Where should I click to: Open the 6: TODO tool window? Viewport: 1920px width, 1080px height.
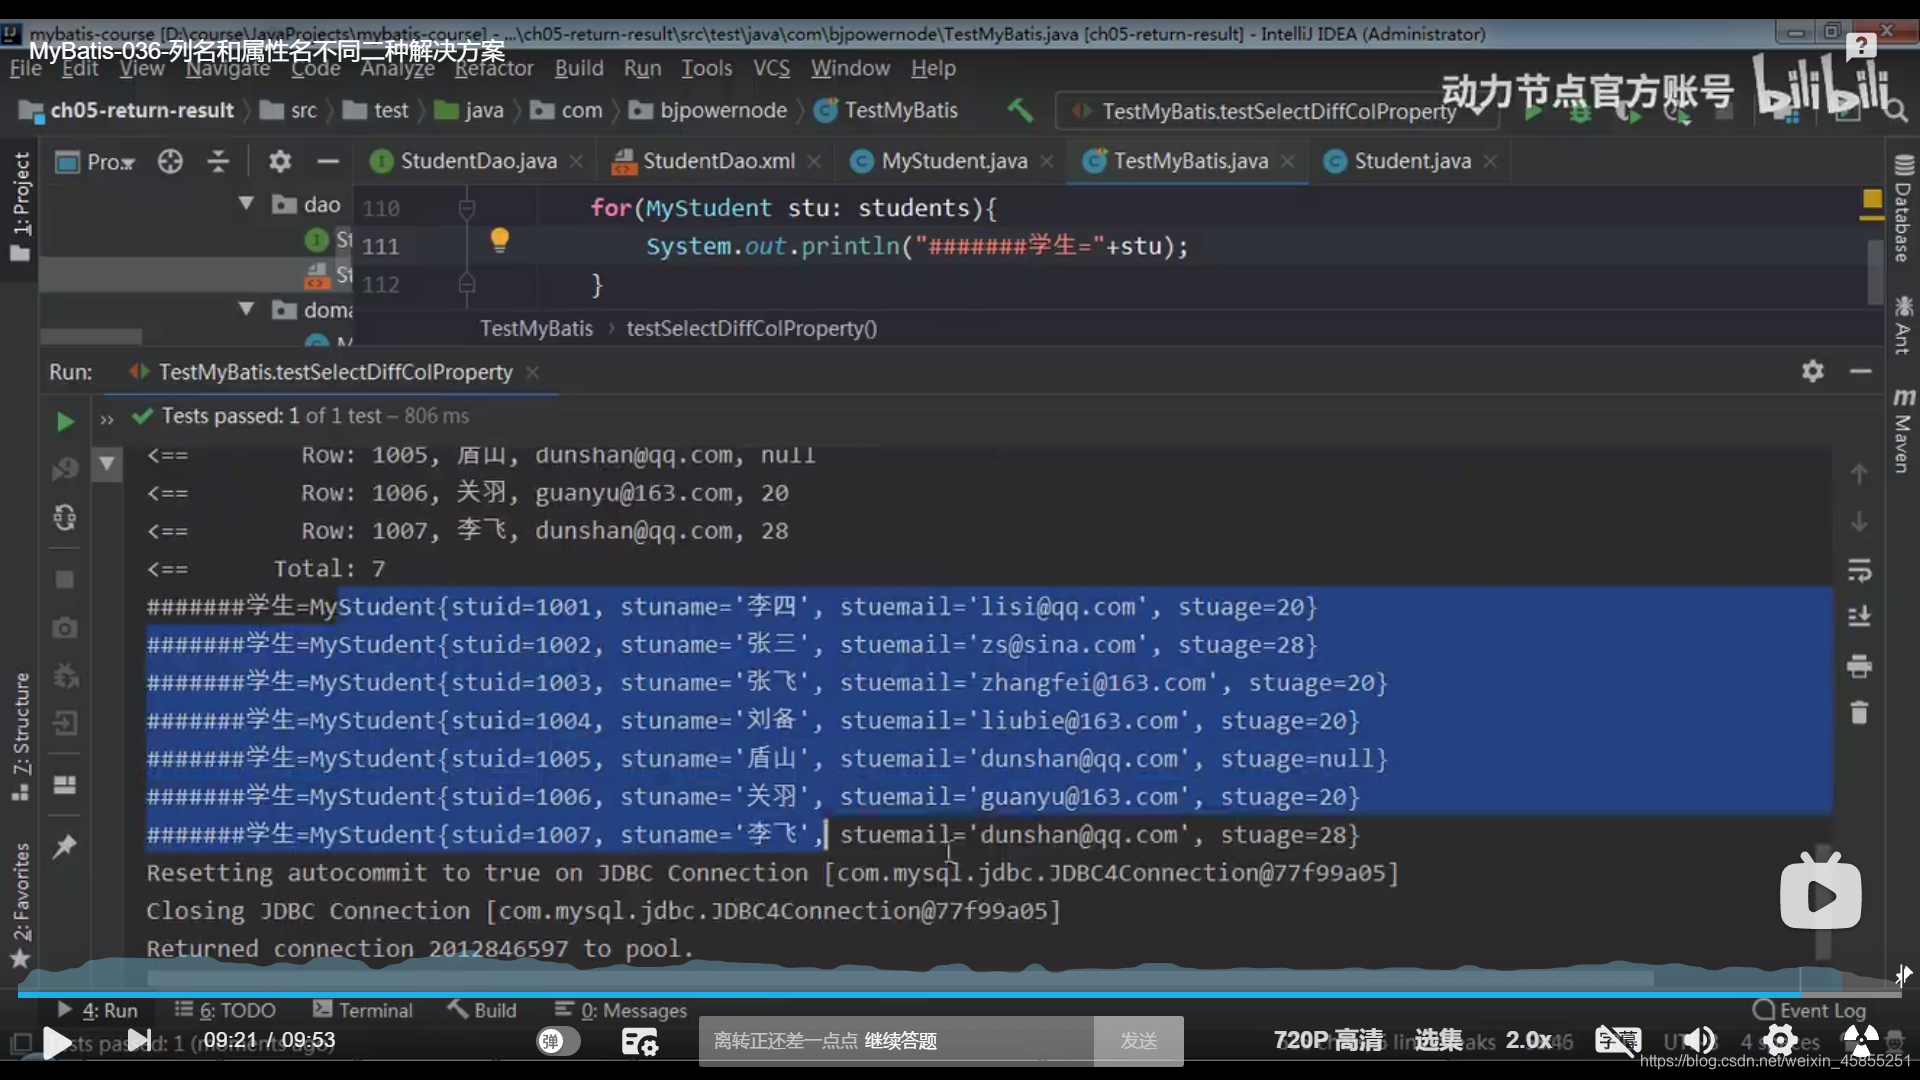(x=225, y=1011)
